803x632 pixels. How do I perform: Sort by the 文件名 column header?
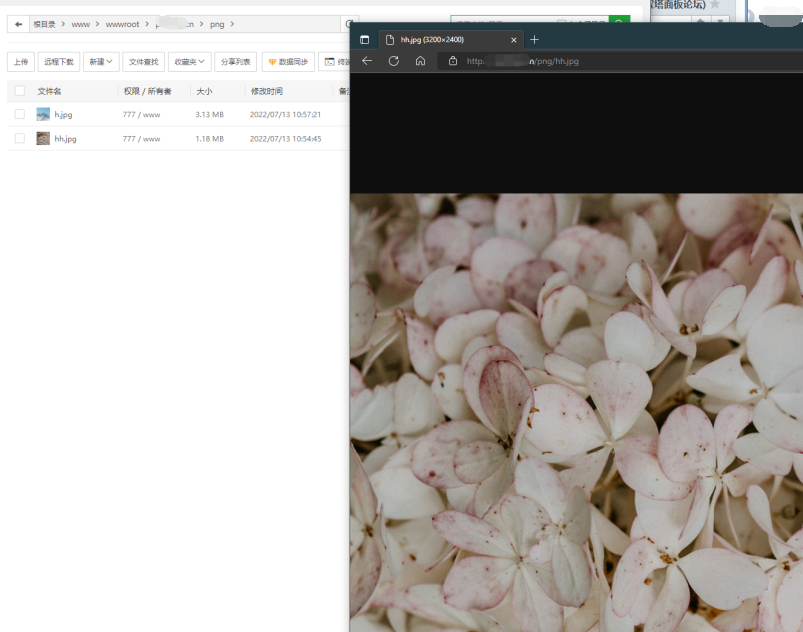pos(49,91)
